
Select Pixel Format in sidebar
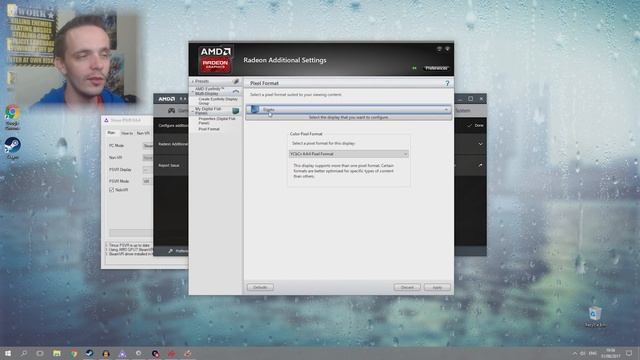coord(209,129)
